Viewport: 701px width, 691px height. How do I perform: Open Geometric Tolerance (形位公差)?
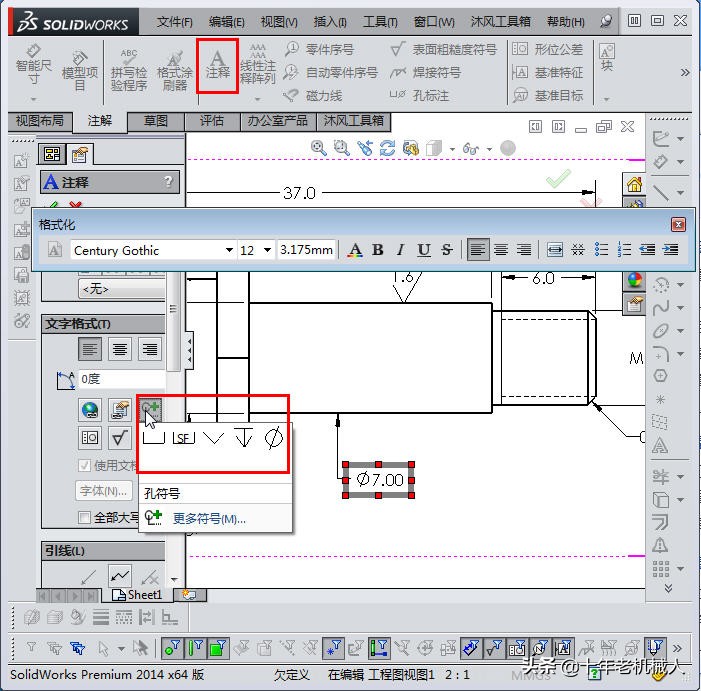click(547, 49)
